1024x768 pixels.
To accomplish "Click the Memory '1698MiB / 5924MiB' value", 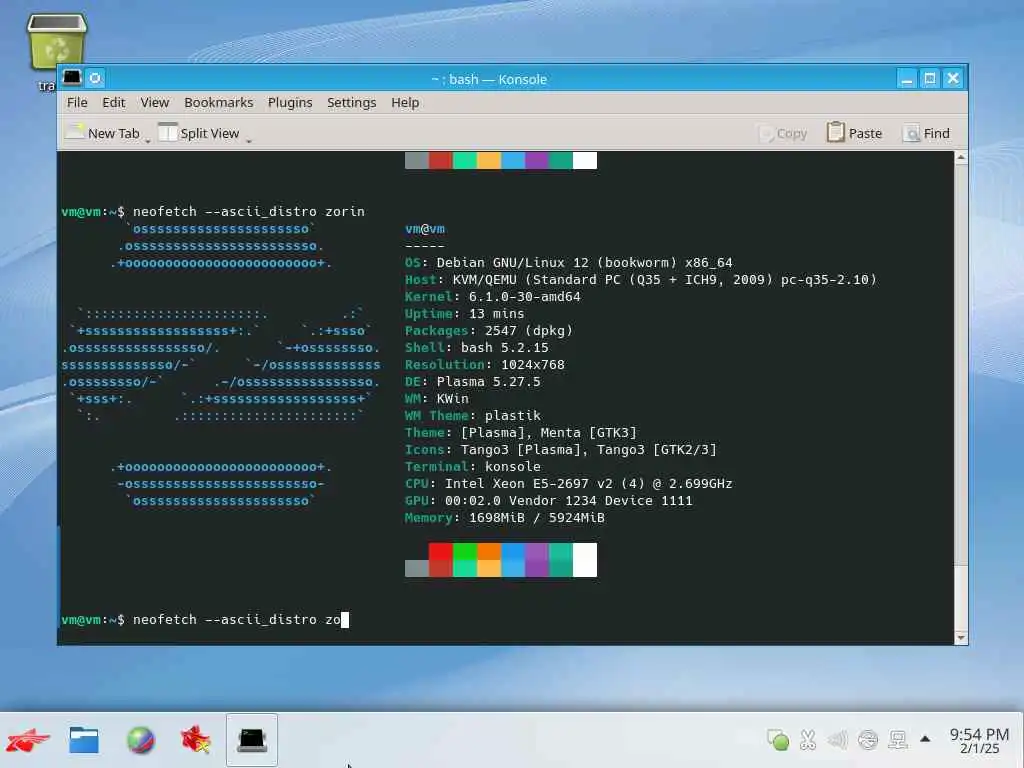I will [x=537, y=518].
